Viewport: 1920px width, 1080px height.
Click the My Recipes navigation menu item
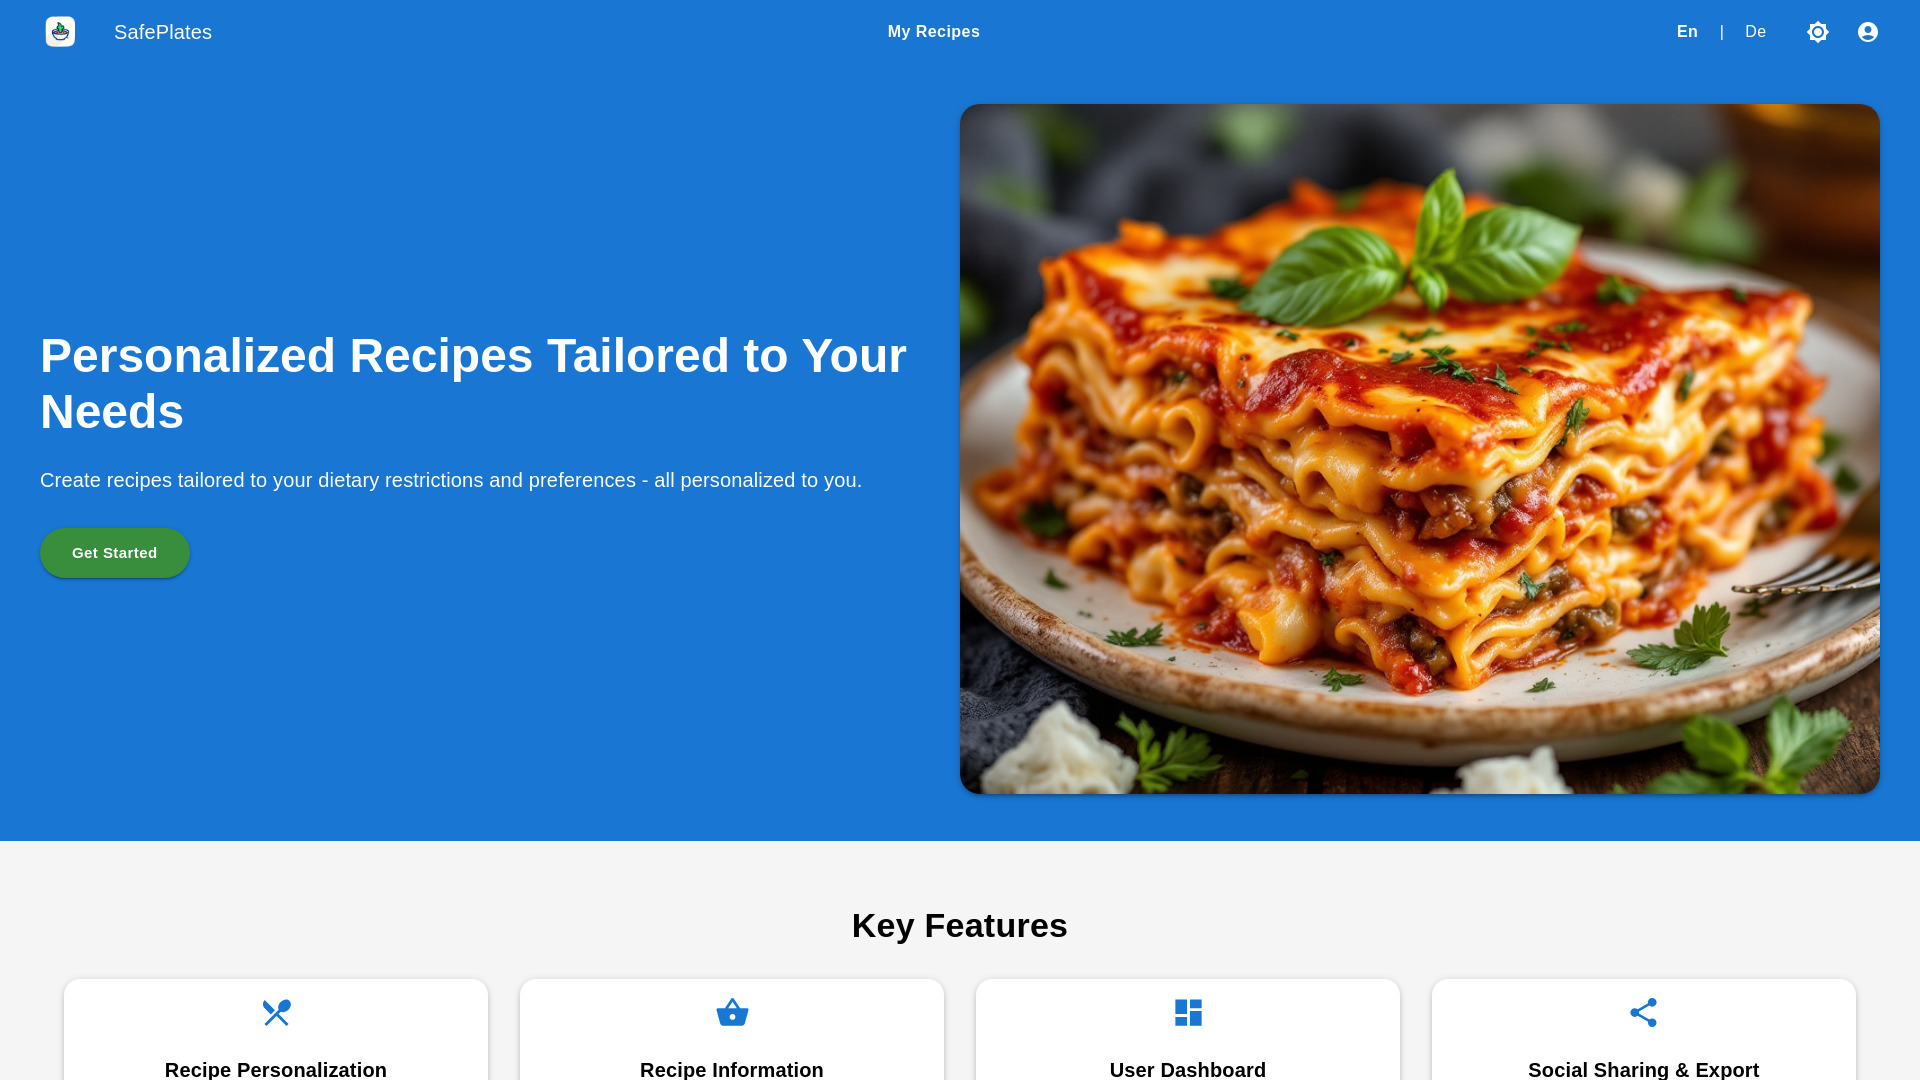[x=934, y=32]
